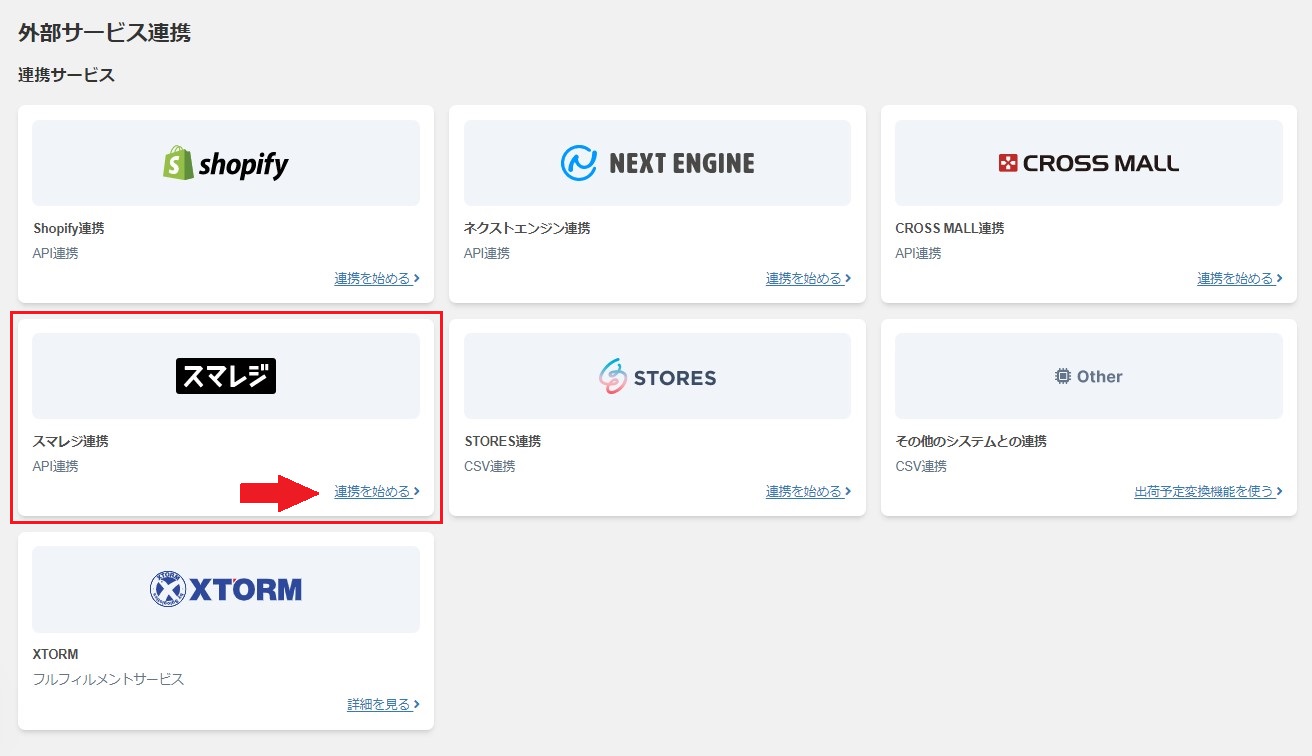The image size is (1312, 756).
Task: Click the CROSS MALL logo banner
Action: (x=1089, y=163)
